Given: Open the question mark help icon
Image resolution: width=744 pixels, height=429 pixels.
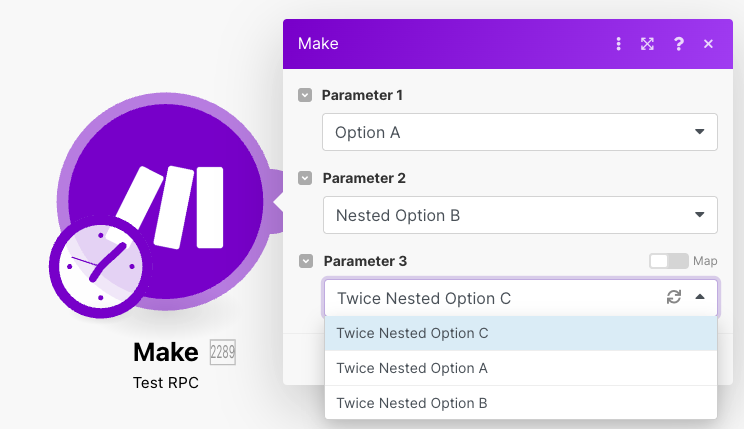Looking at the screenshot, I should [679, 44].
